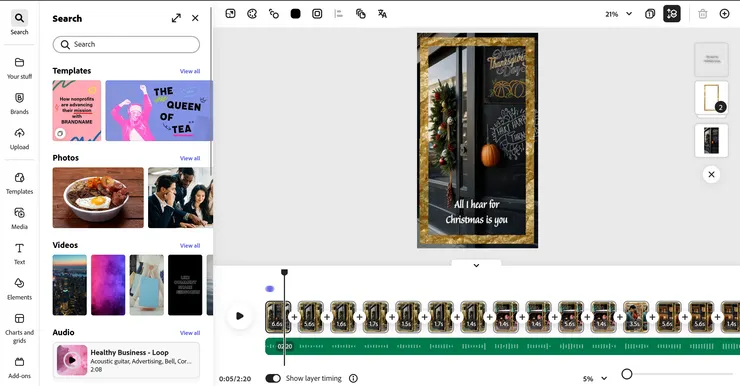Viewport: 740px width, 386px height.
Task: Click the Search input field
Action: click(x=126, y=44)
